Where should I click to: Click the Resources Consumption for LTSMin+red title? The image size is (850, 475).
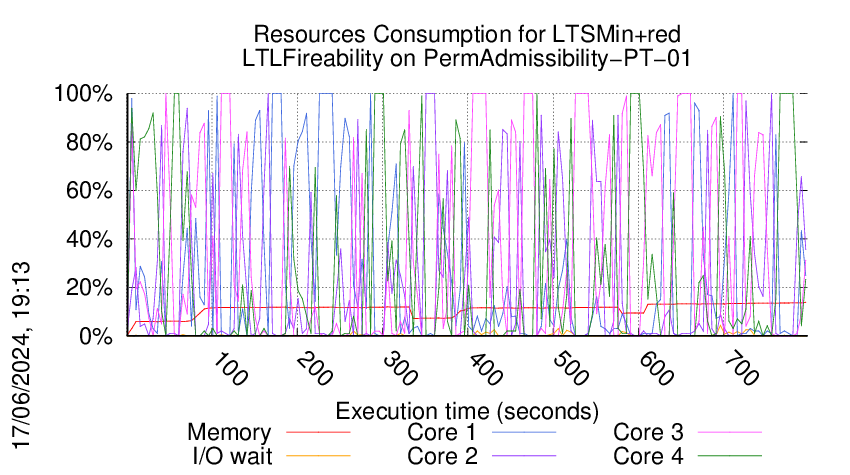coord(467,34)
